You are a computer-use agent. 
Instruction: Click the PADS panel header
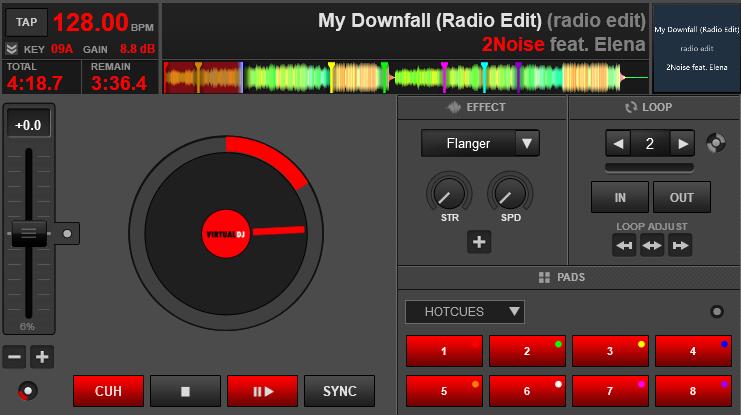[x=569, y=277]
